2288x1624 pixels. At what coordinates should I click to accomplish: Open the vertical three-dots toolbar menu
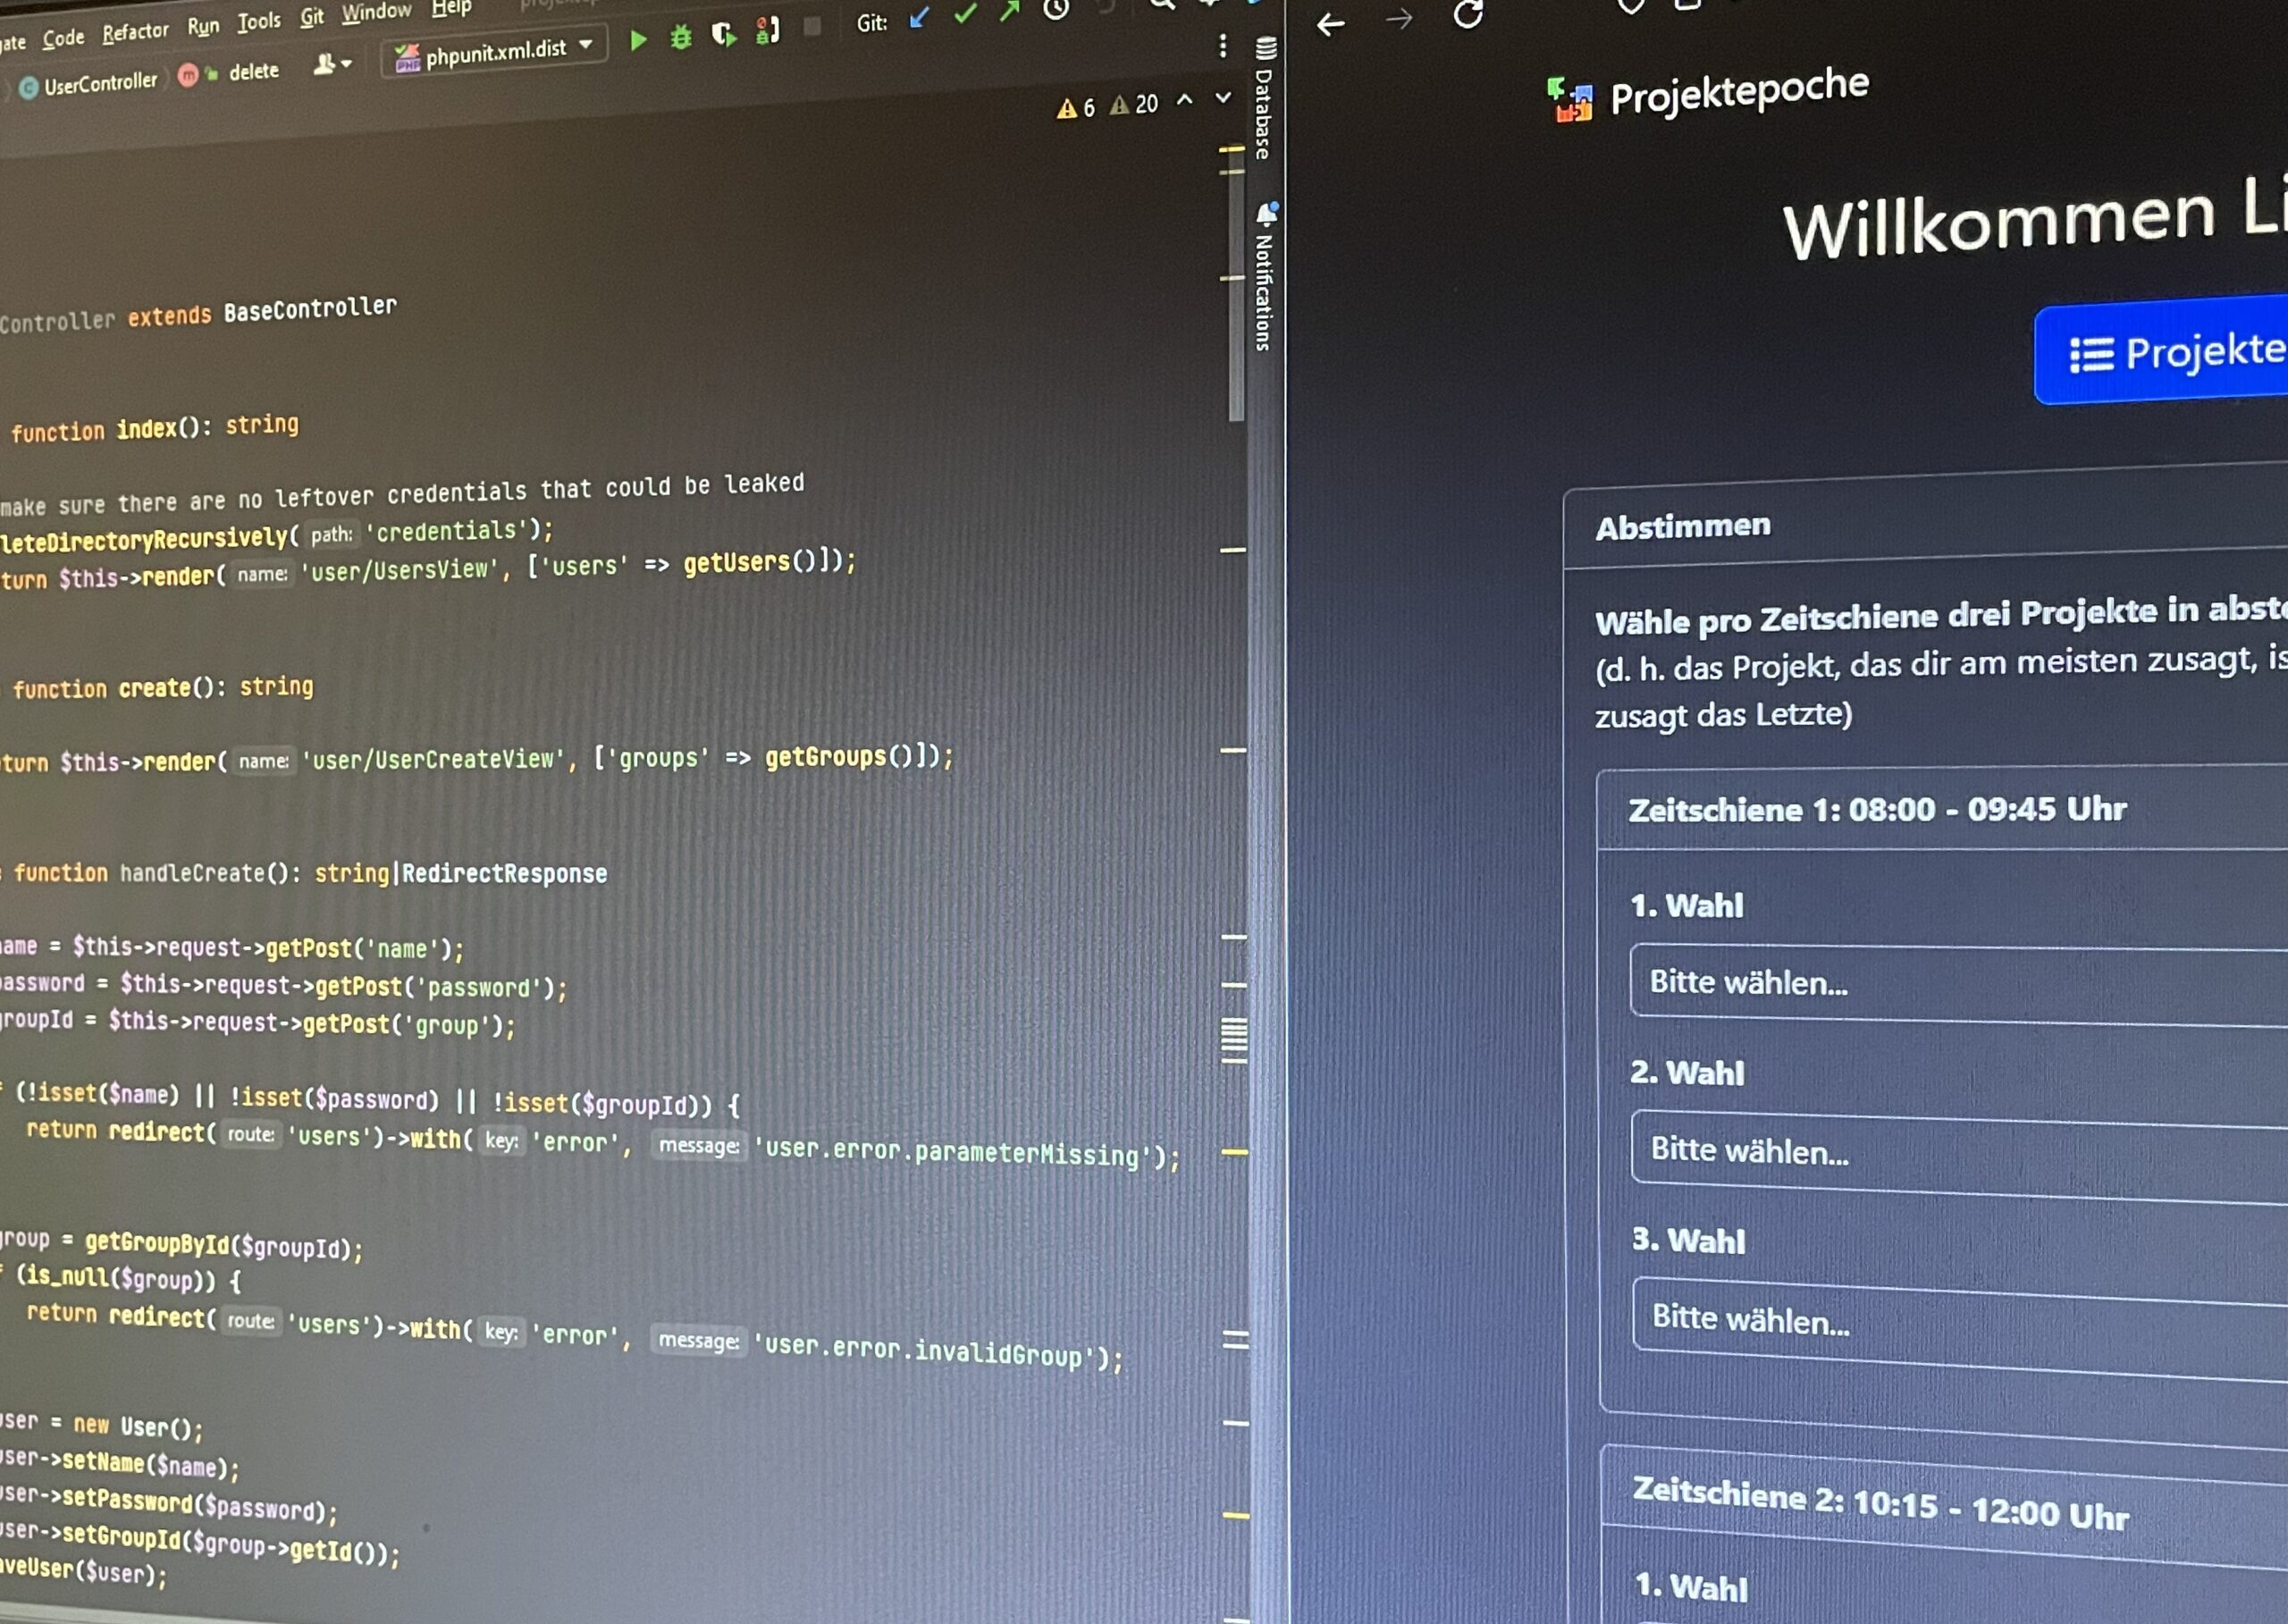[x=1223, y=45]
